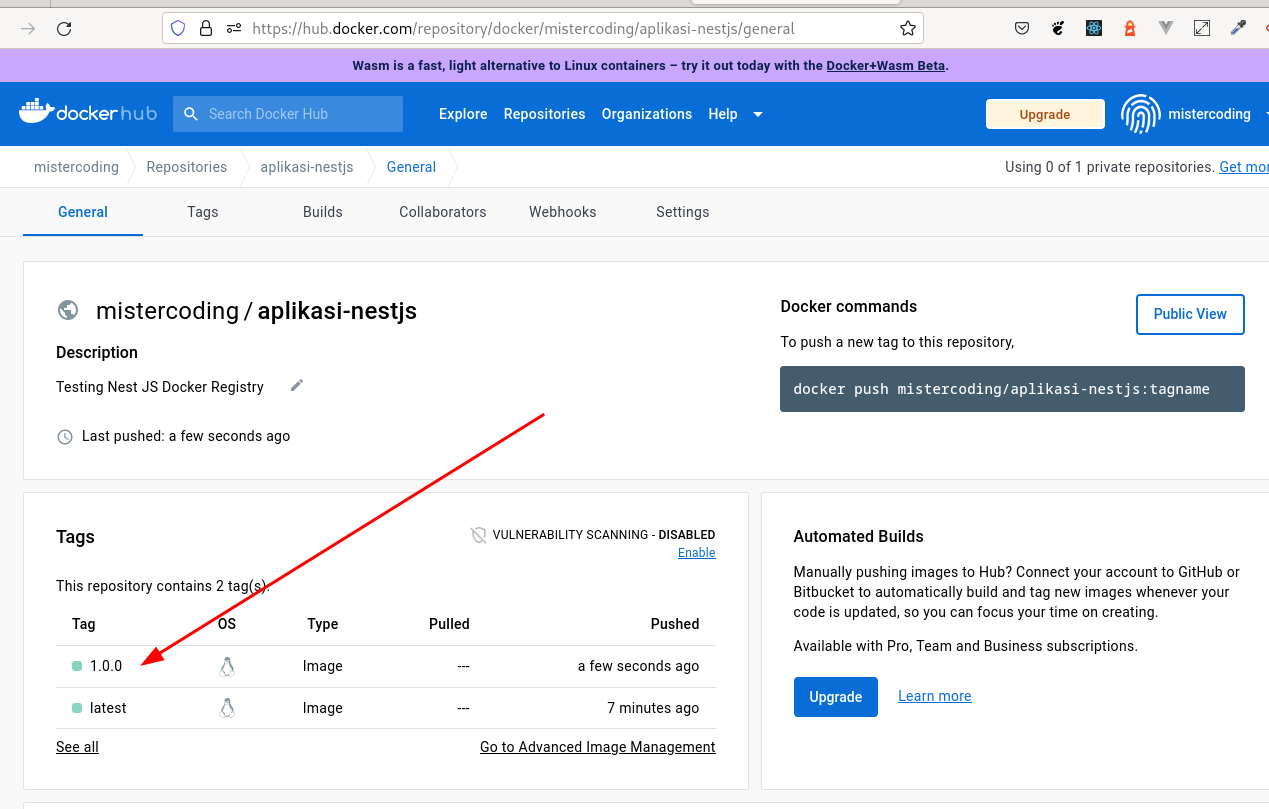The width and height of the screenshot is (1269, 809).
Task: Open the Docker+Wasm Beta banner link
Action: (886, 66)
